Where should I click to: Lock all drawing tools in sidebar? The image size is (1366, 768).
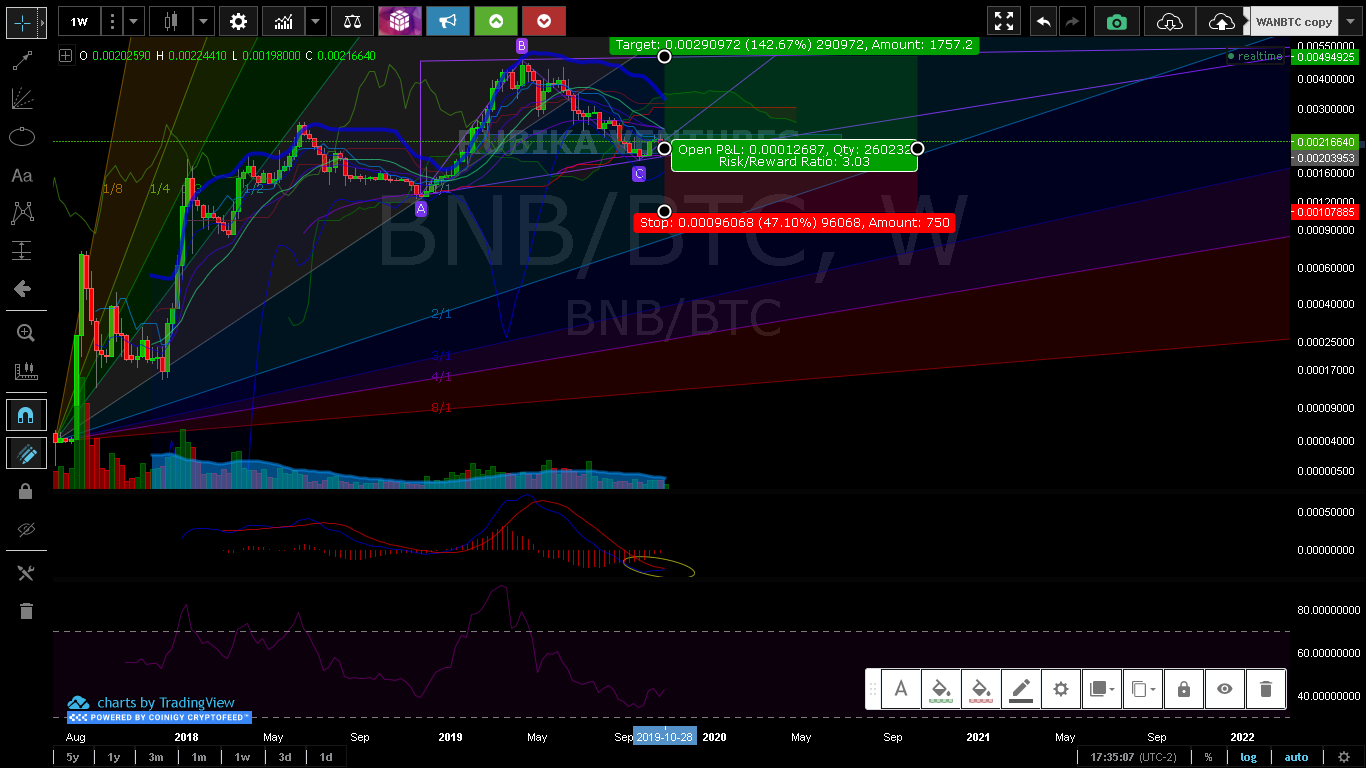(x=26, y=491)
